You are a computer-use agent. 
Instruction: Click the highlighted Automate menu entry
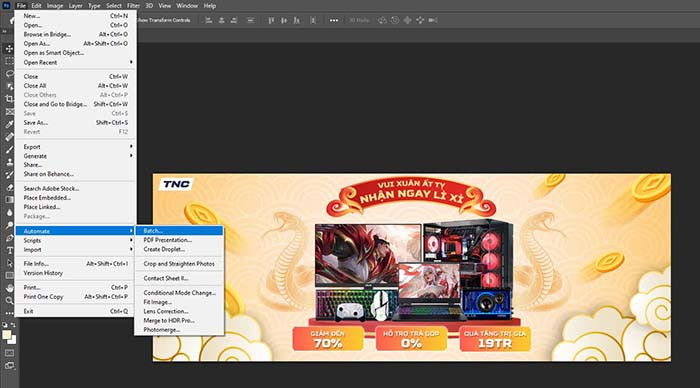[x=75, y=231]
